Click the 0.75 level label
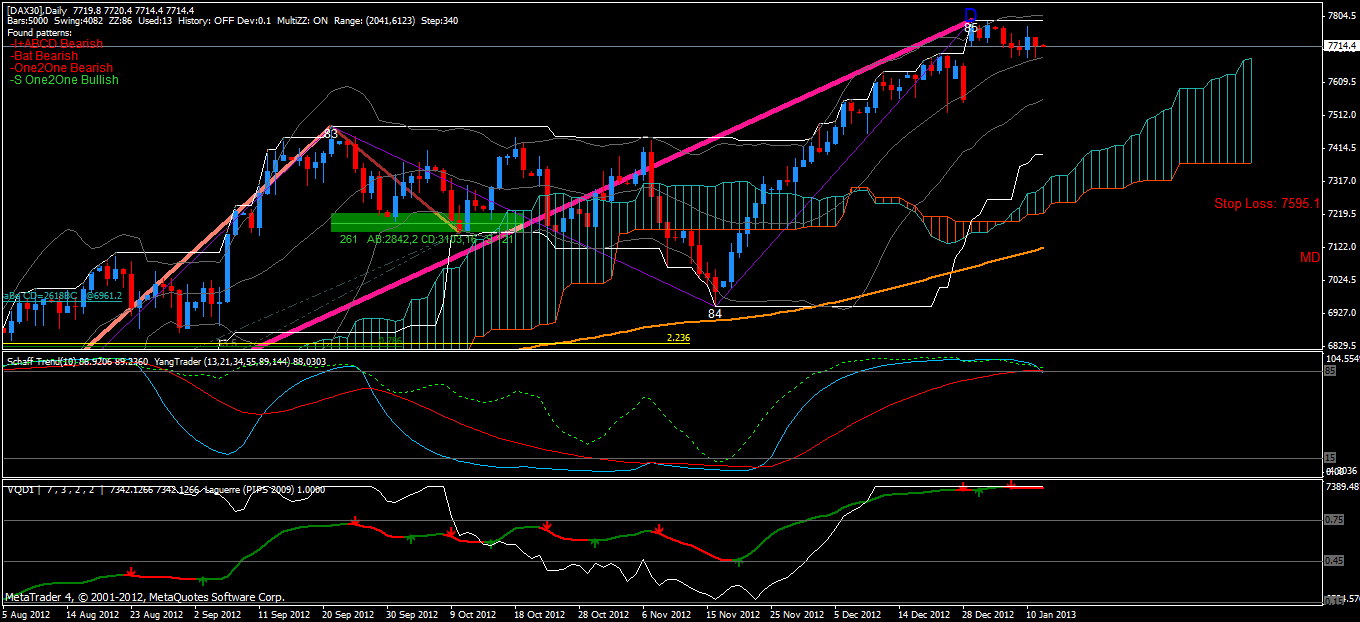 (x=1332, y=520)
